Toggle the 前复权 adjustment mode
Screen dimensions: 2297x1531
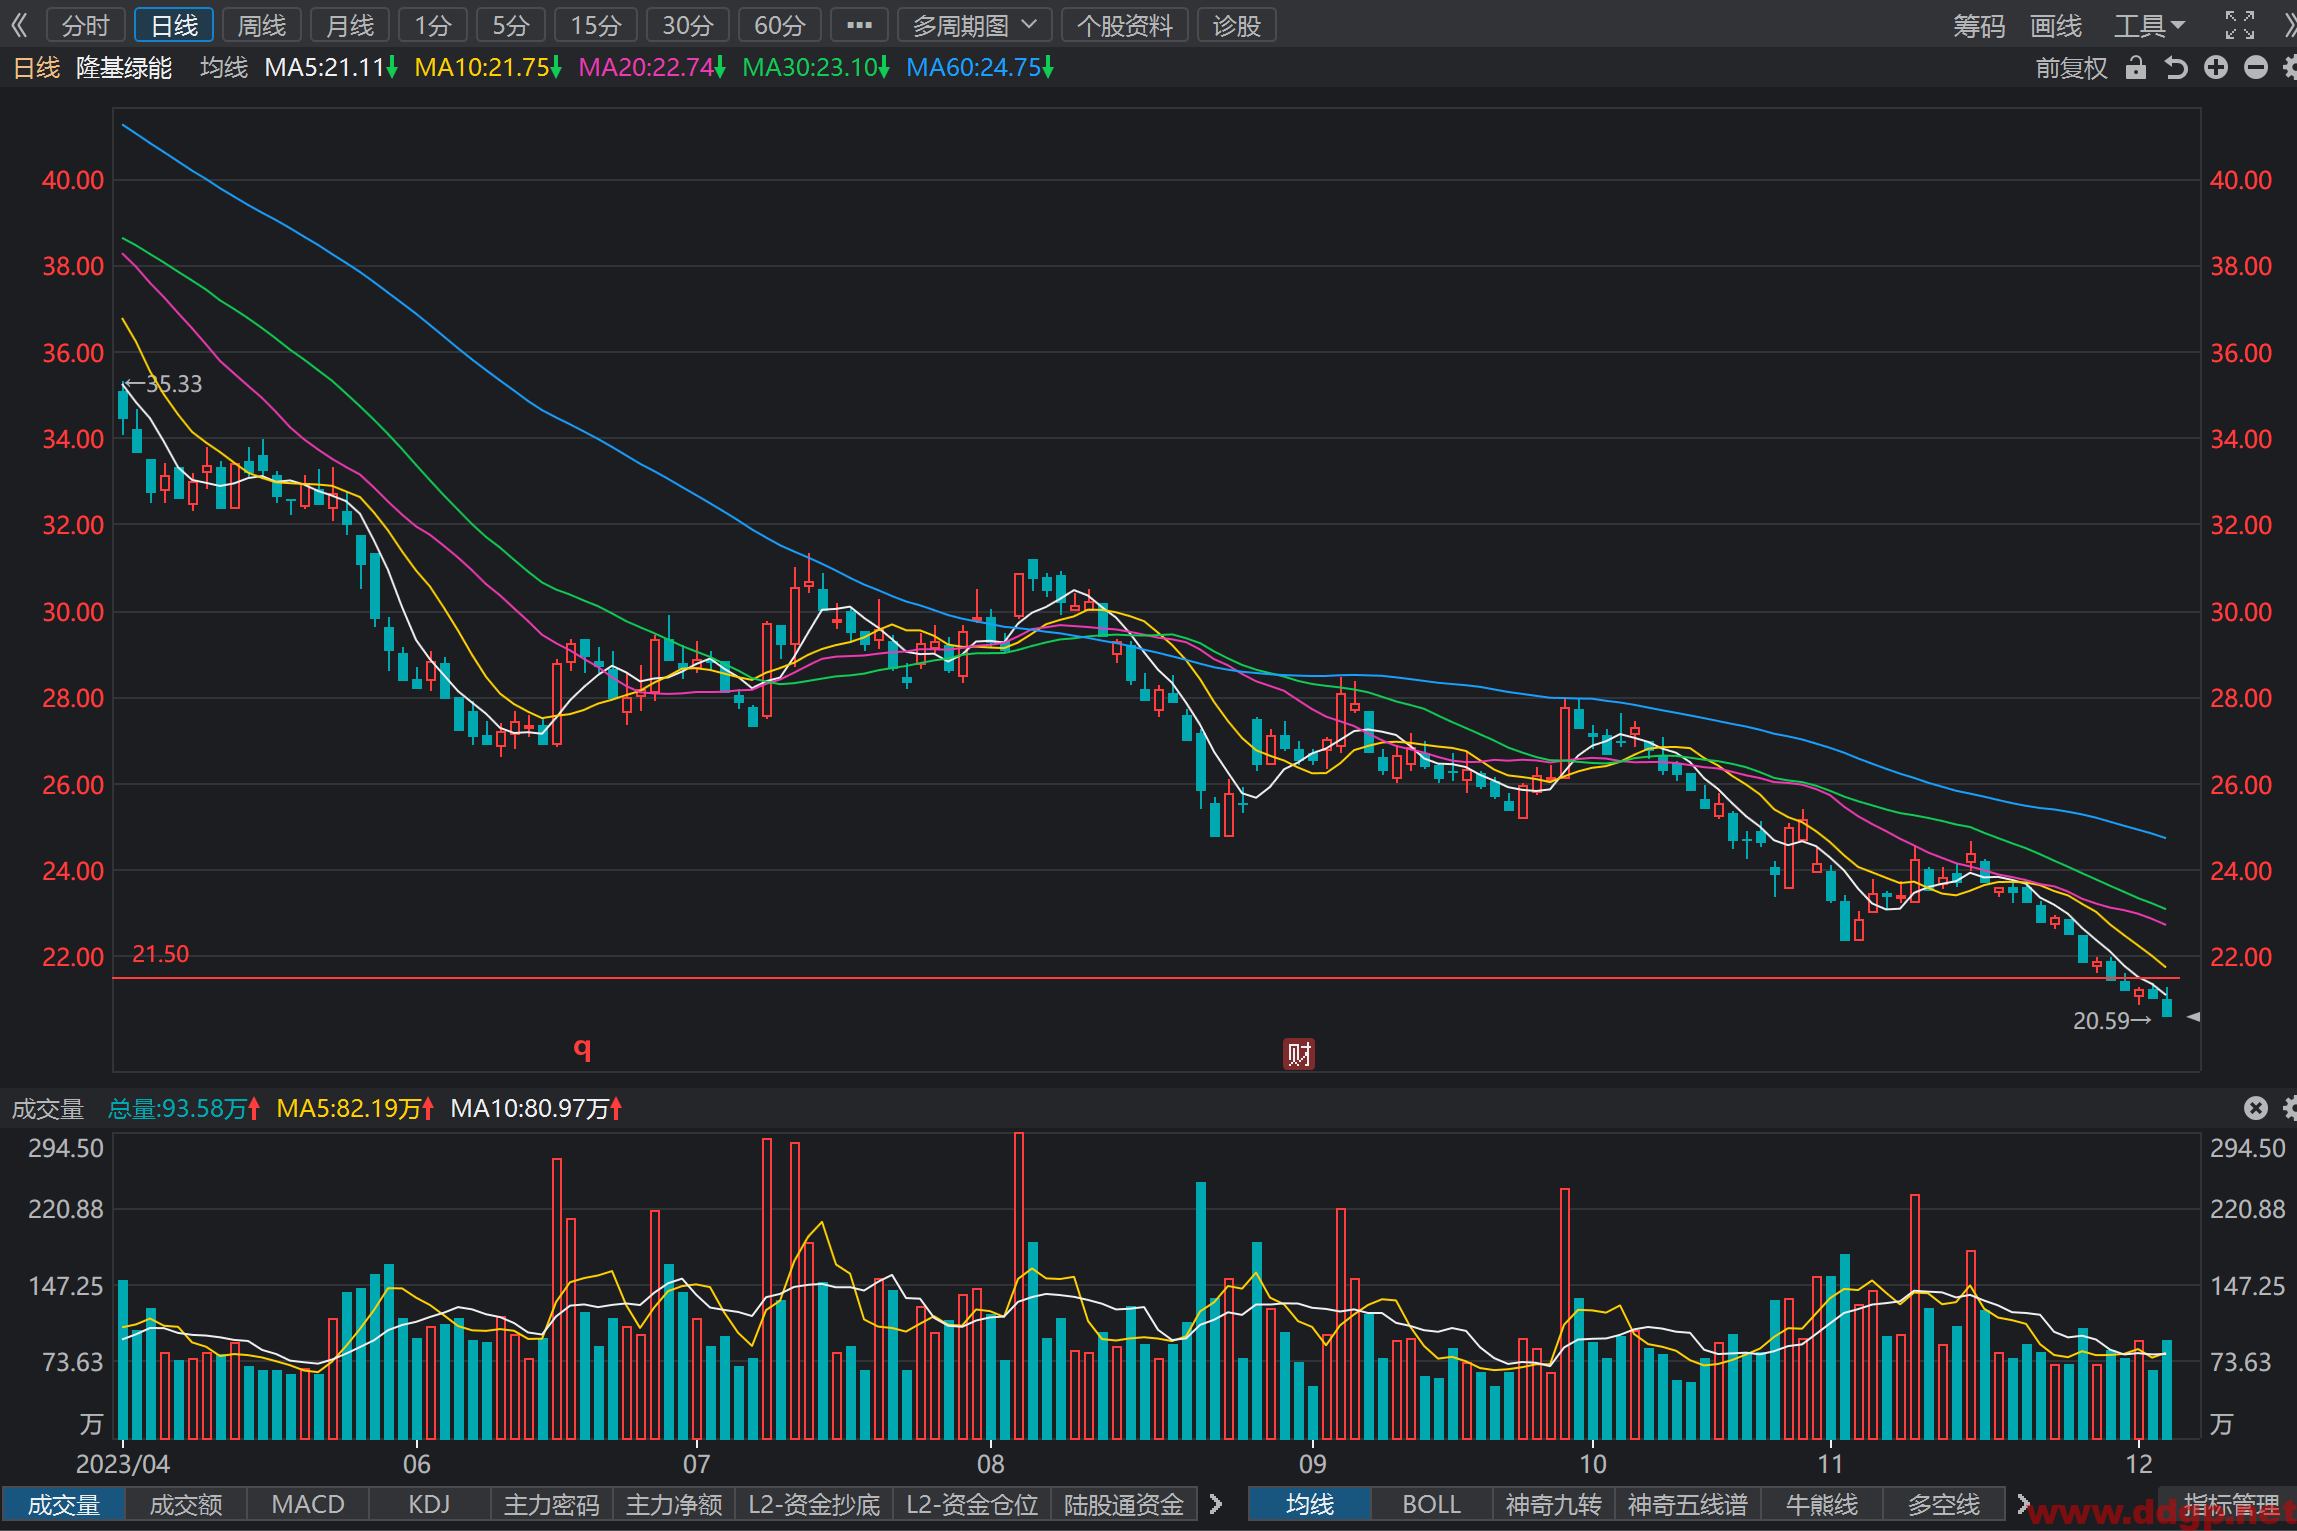[2071, 68]
